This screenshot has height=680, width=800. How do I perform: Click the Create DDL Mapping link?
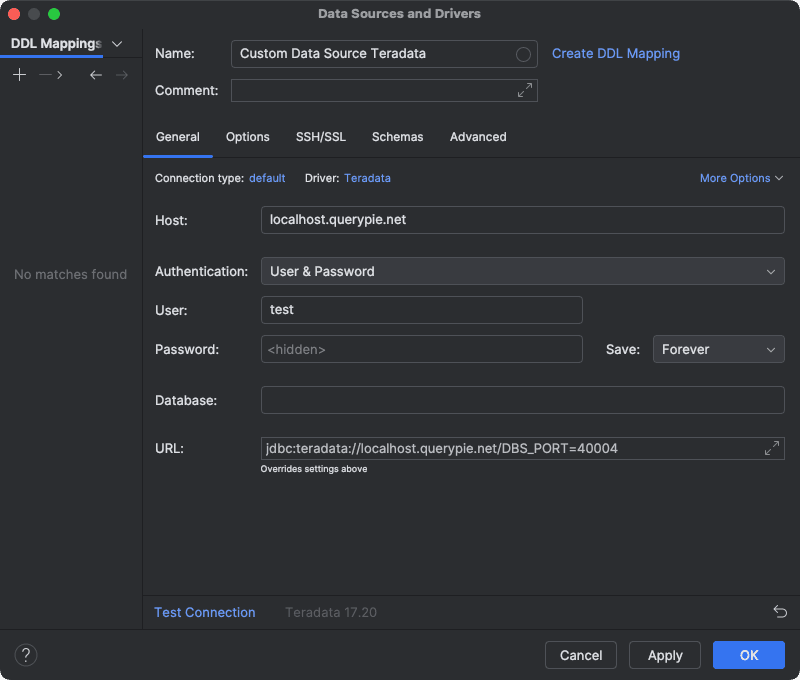pos(616,54)
